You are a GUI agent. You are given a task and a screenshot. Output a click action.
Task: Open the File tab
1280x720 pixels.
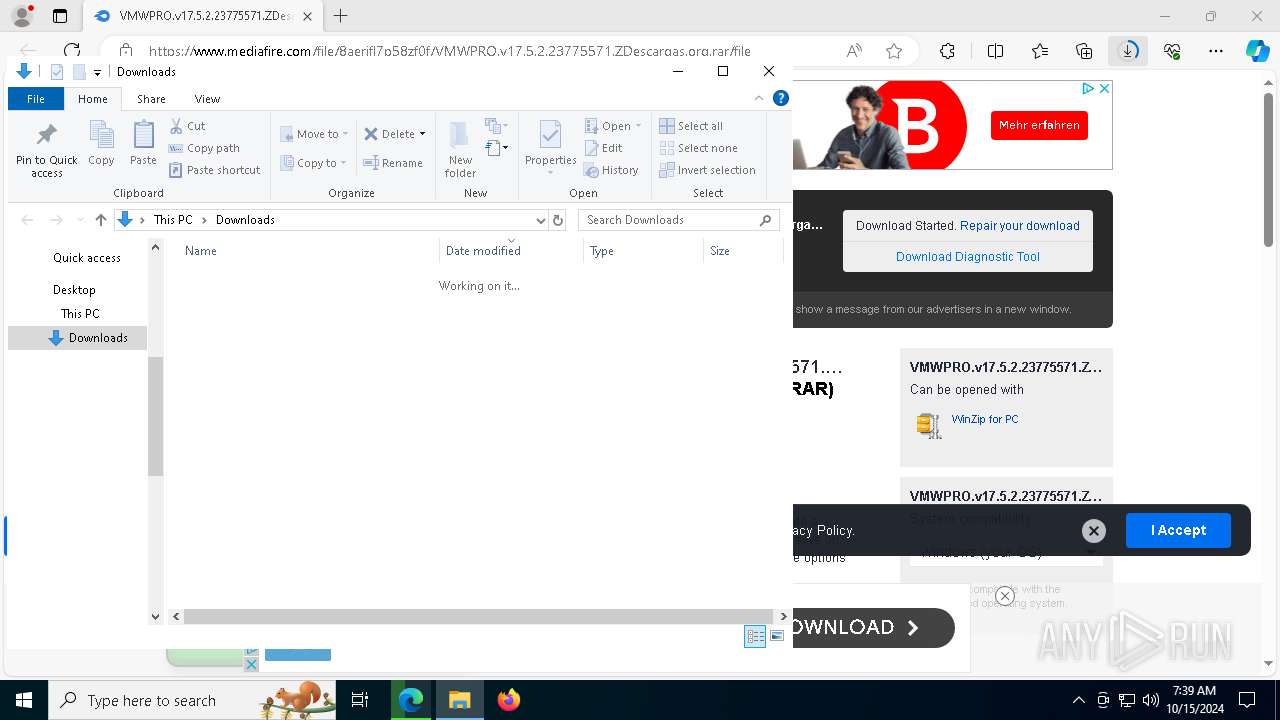36,99
